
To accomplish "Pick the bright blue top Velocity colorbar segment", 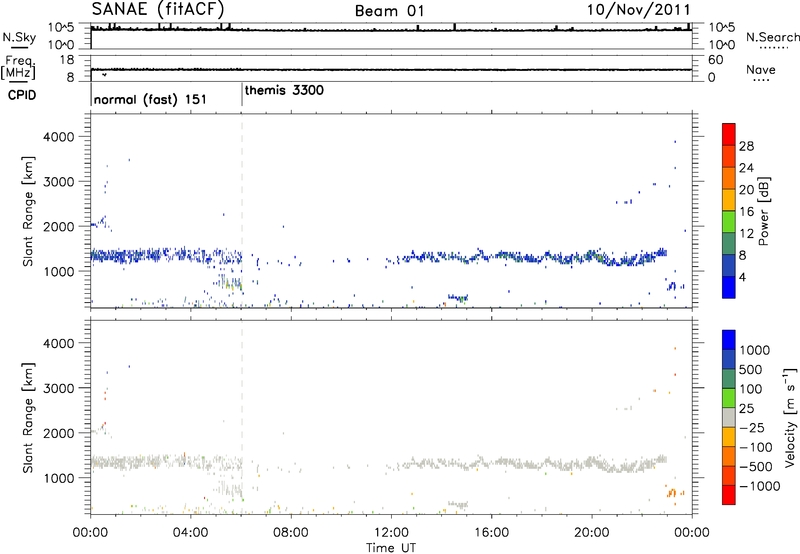I will click(x=729, y=340).
